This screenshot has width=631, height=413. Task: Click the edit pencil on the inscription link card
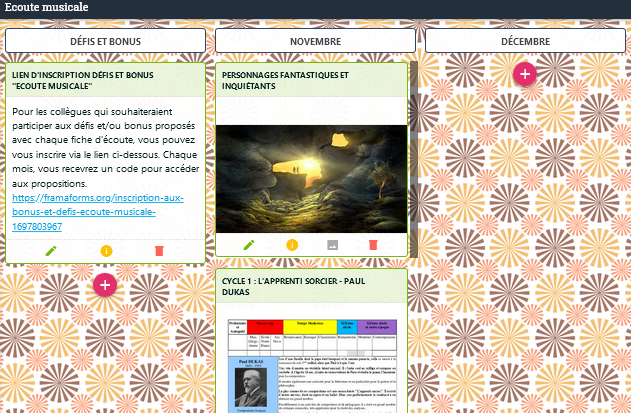[x=53, y=250]
